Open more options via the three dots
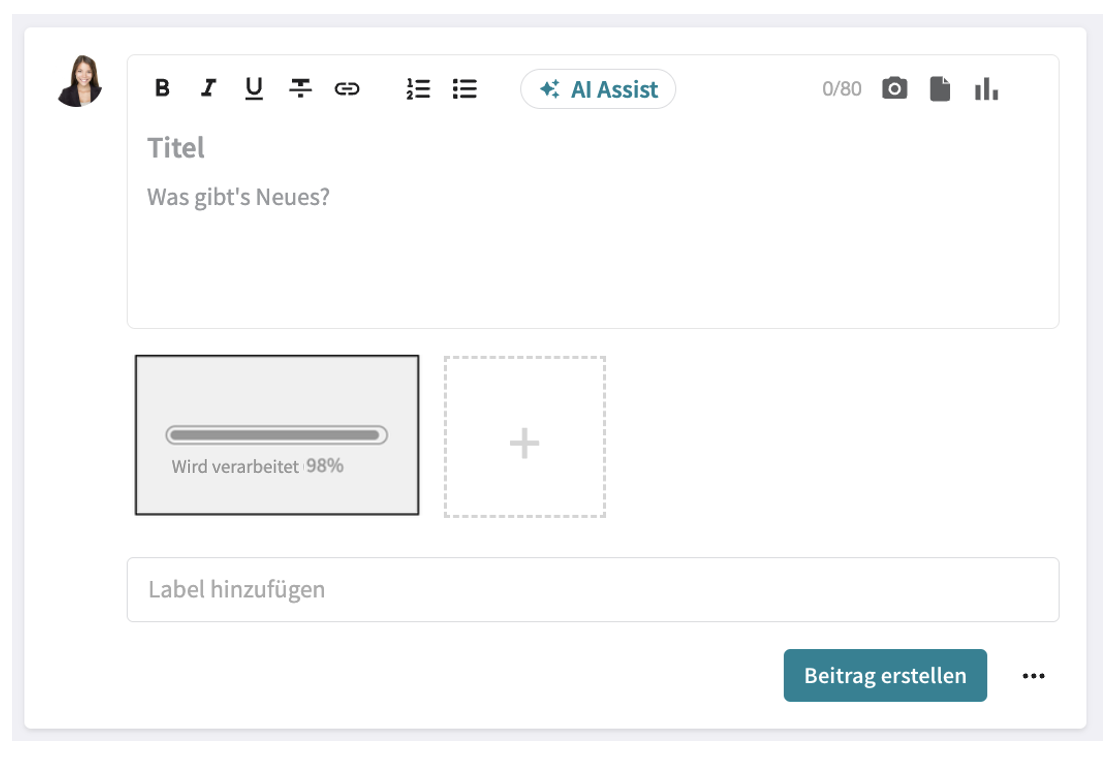The width and height of the screenshot is (1118, 760). tap(1034, 675)
